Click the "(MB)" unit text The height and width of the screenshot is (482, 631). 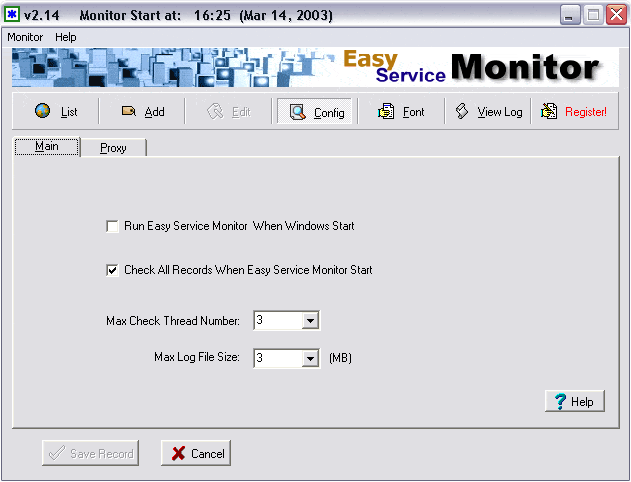pyautogui.click(x=340, y=358)
